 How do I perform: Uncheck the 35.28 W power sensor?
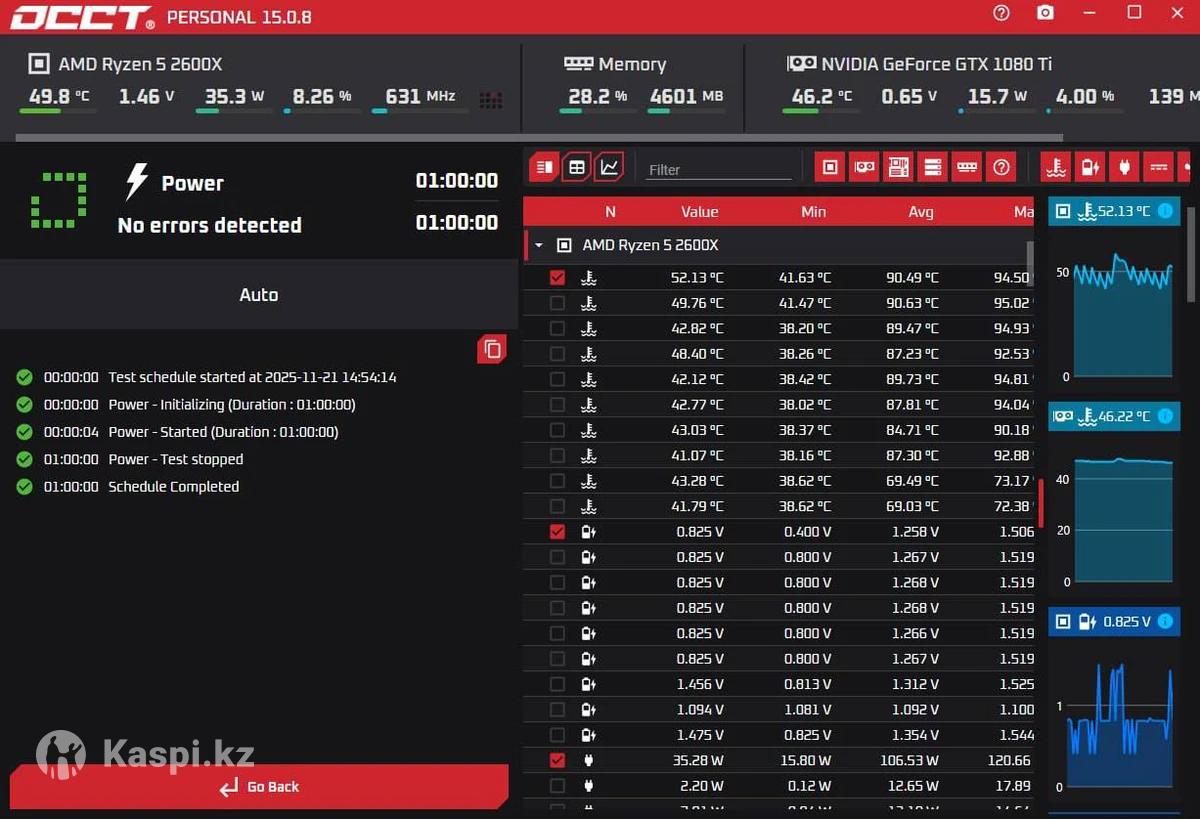coord(557,760)
